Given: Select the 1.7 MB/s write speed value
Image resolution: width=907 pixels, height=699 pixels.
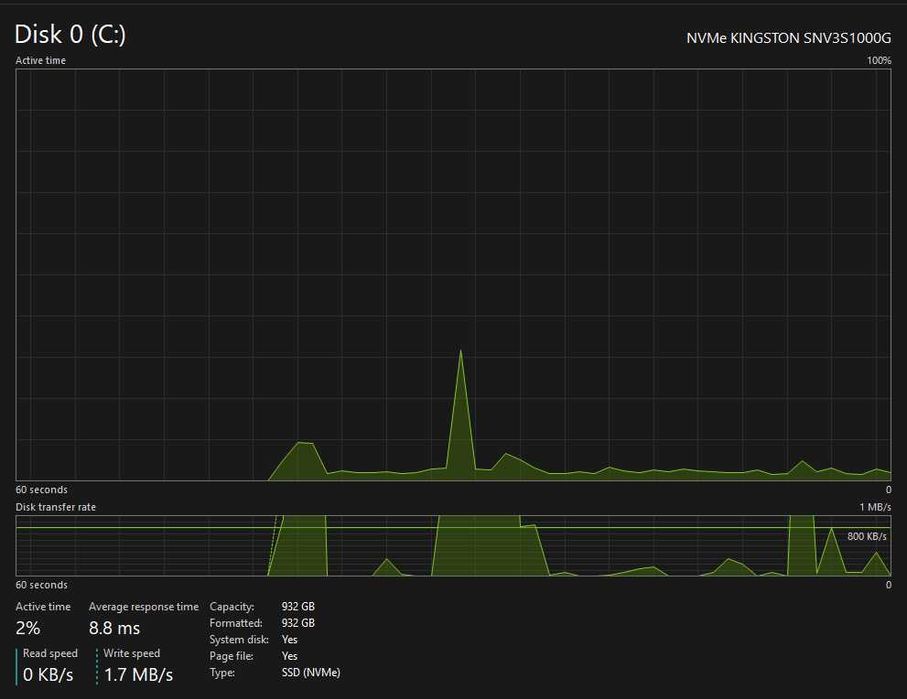Looking at the screenshot, I should coord(139,675).
